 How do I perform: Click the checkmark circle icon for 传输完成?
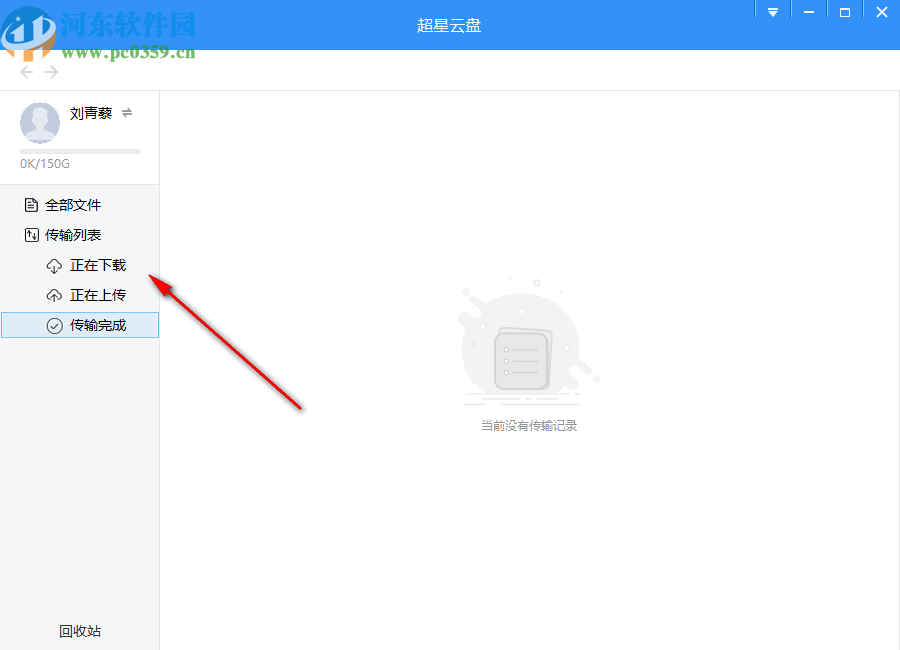tap(55, 326)
